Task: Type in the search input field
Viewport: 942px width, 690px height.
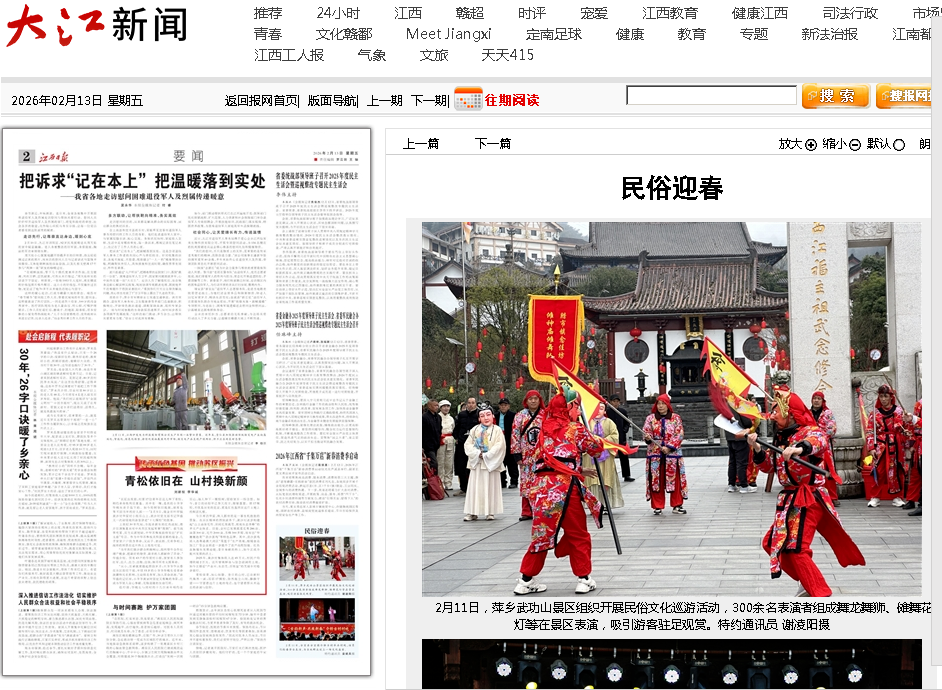Action: click(711, 96)
